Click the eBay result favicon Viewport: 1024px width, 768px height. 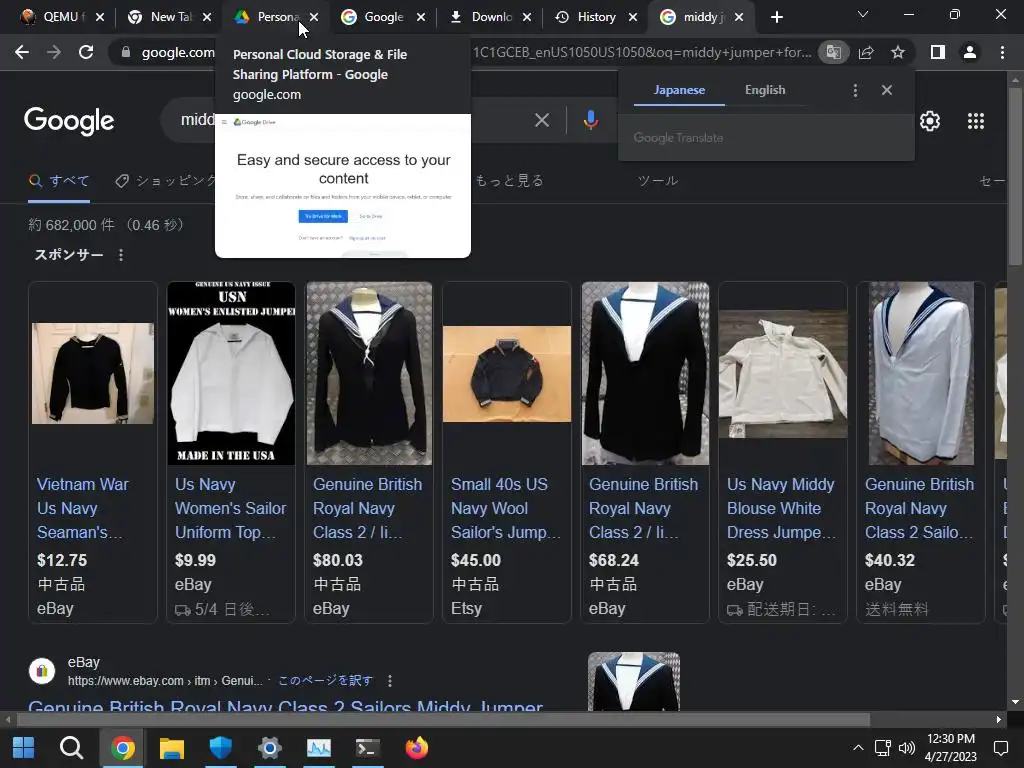click(42, 671)
